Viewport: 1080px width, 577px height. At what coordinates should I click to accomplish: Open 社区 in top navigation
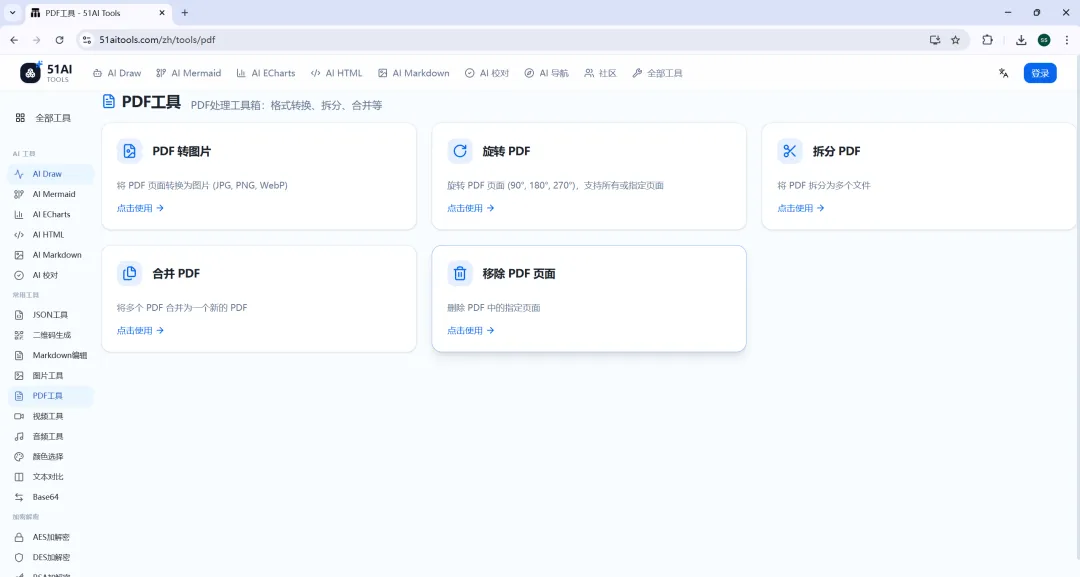tap(600, 73)
